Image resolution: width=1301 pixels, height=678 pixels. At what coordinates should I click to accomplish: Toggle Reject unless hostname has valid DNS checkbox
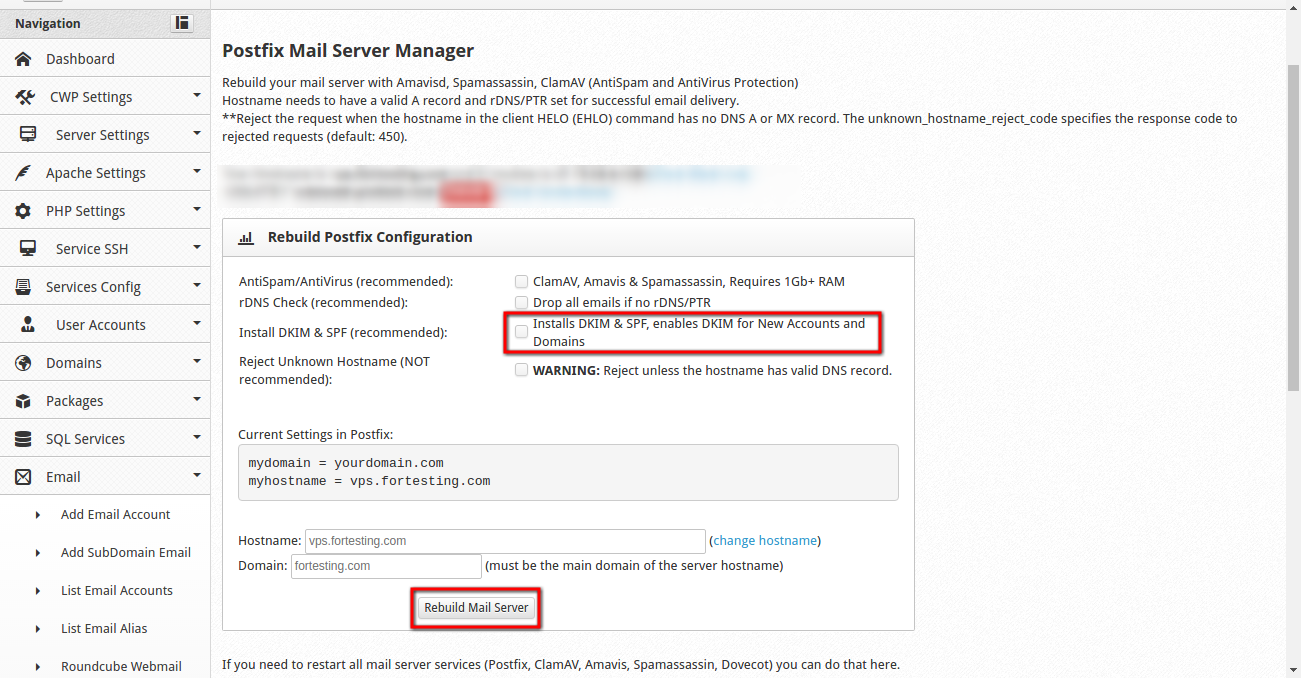click(x=521, y=370)
